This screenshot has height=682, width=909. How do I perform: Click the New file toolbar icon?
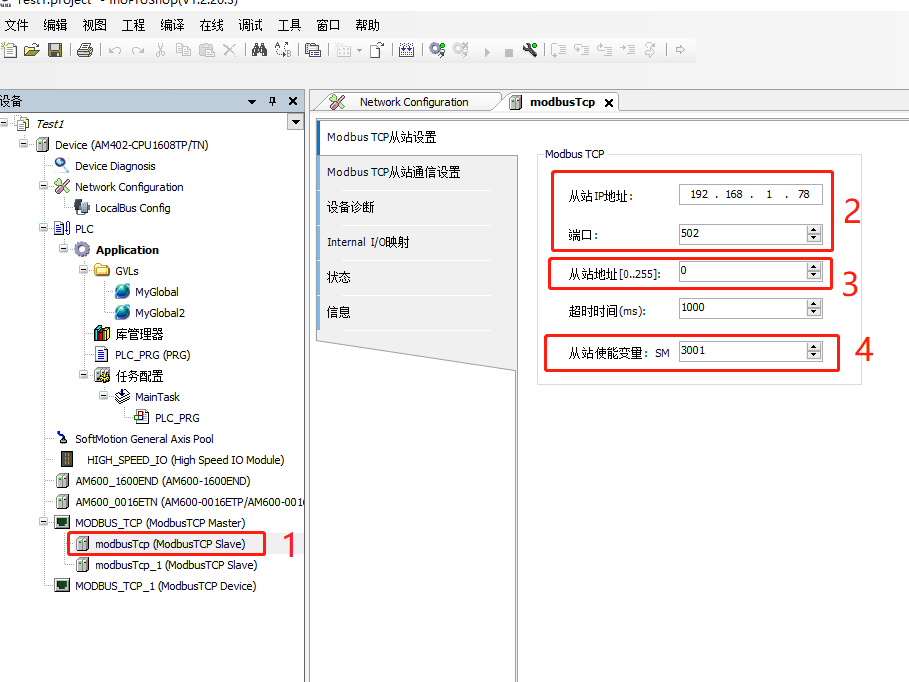(9, 50)
